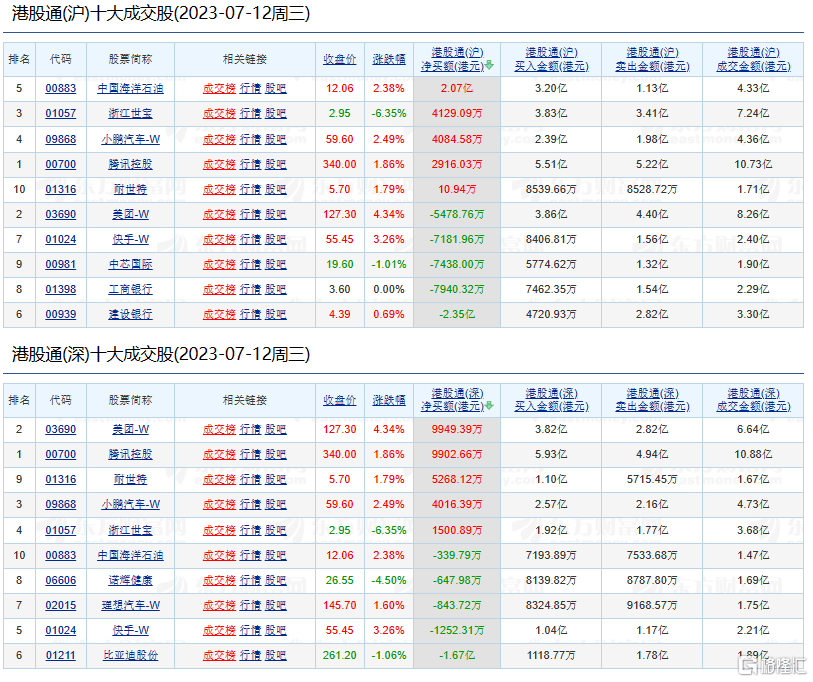
Task: Sort the 港股通(沪) table by 收盘价
Action: coord(340,60)
